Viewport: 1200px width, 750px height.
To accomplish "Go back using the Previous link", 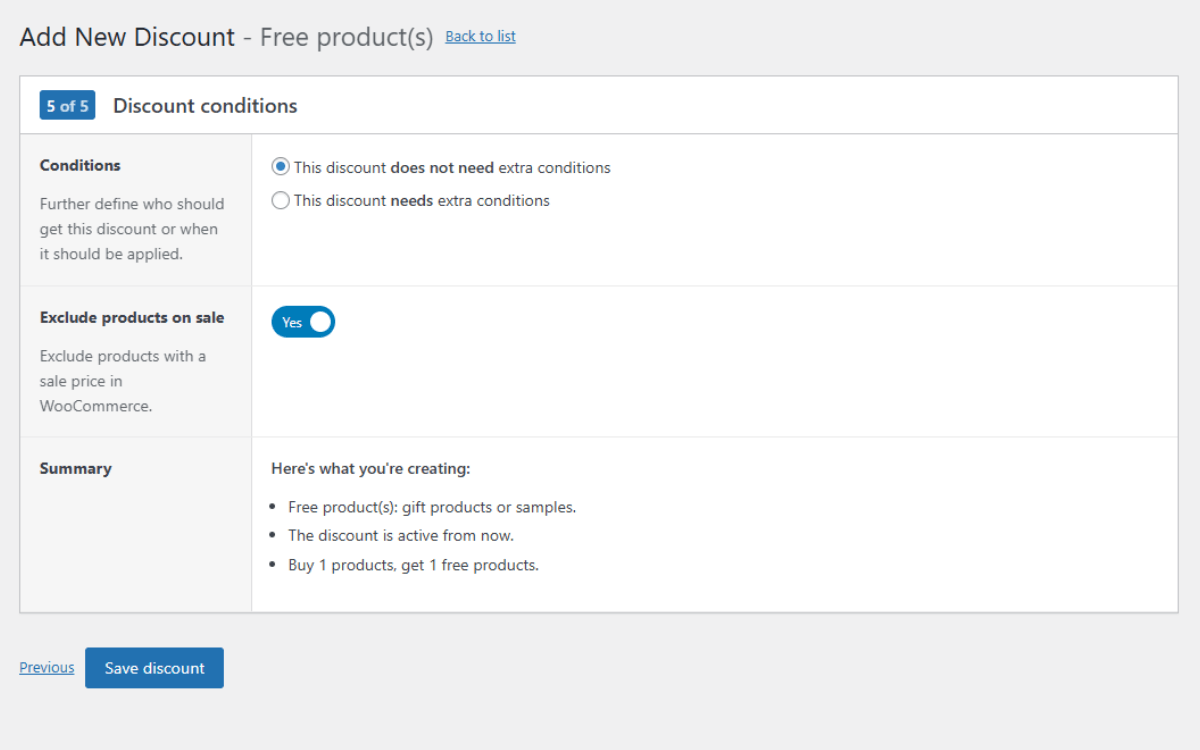I will pyautogui.click(x=47, y=668).
